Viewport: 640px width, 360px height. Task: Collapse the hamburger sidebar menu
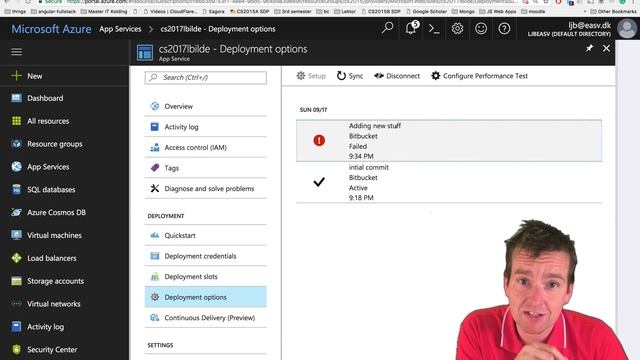[x=16, y=52]
